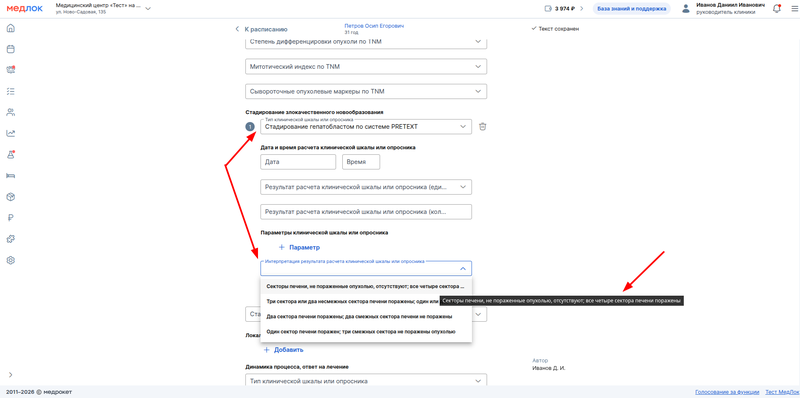Click Текст сохранен status

point(555,29)
